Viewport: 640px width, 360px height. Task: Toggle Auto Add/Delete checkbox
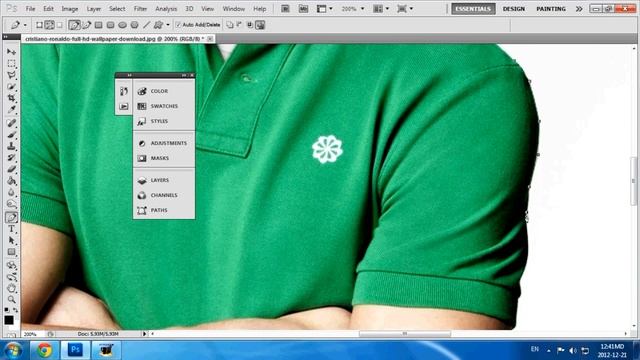178,25
